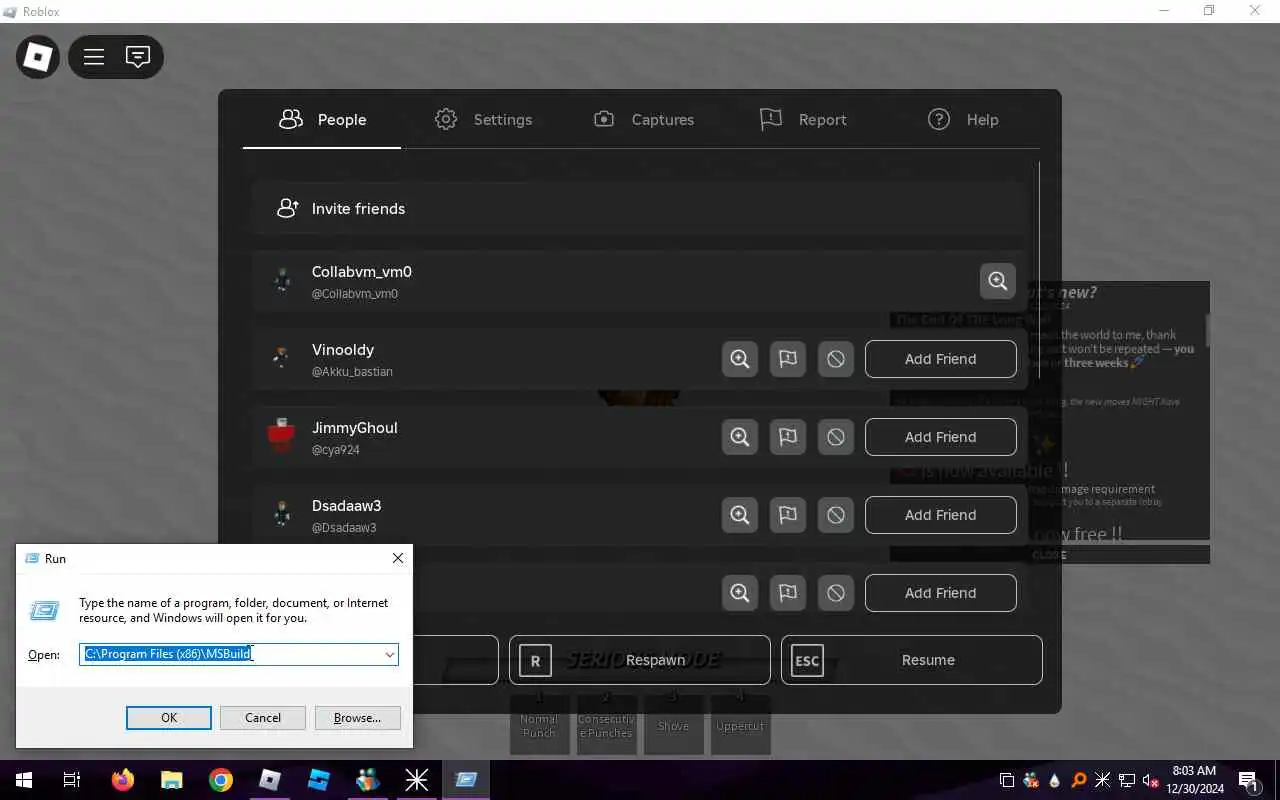Click the water droplet tray icon
The height and width of the screenshot is (800, 1280).
coord(1055,780)
